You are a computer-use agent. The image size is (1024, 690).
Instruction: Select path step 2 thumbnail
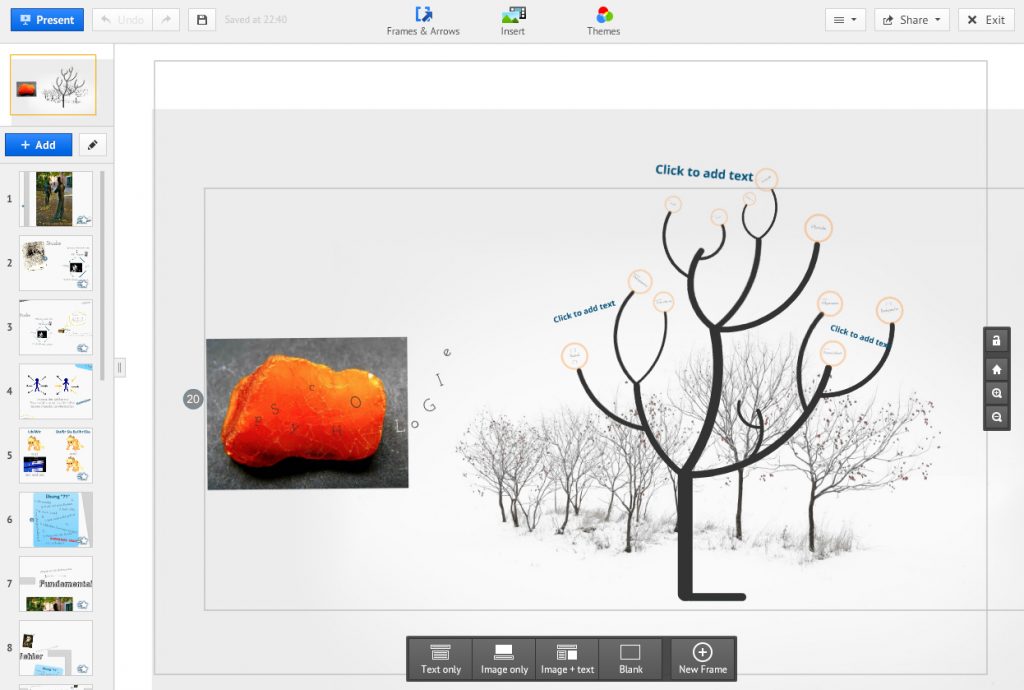click(x=56, y=263)
